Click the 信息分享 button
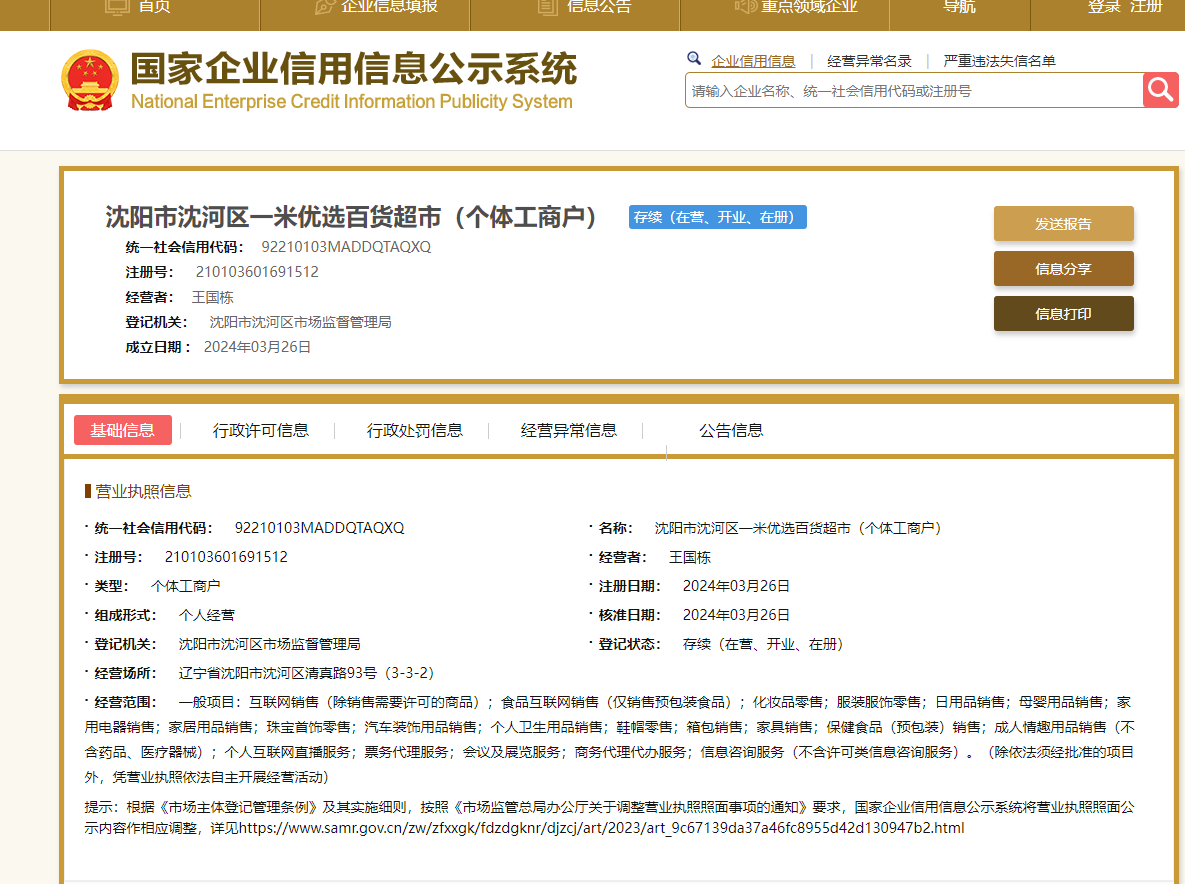Image resolution: width=1185 pixels, height=884 pixels. [x=1063, y=269]
